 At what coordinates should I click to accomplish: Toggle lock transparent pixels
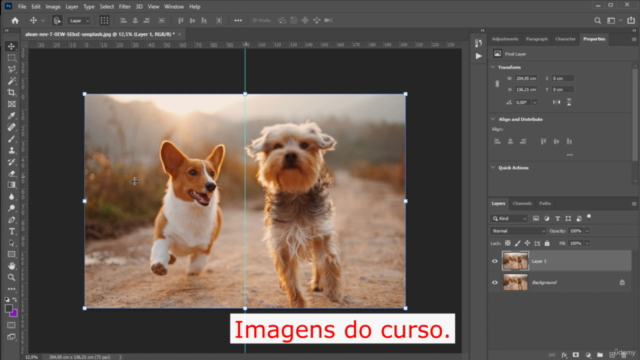coord(507,243)
